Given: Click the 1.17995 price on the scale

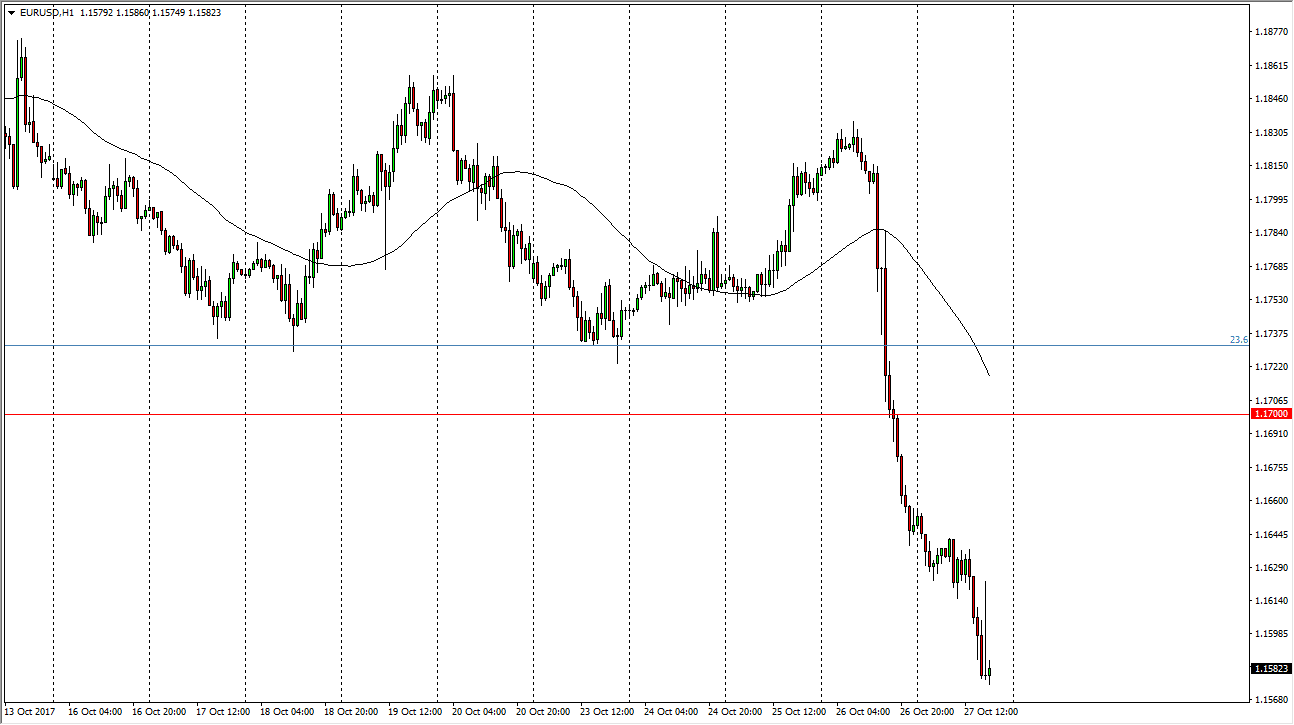Looking at the screenshot, I should (x=1271, y=199).
